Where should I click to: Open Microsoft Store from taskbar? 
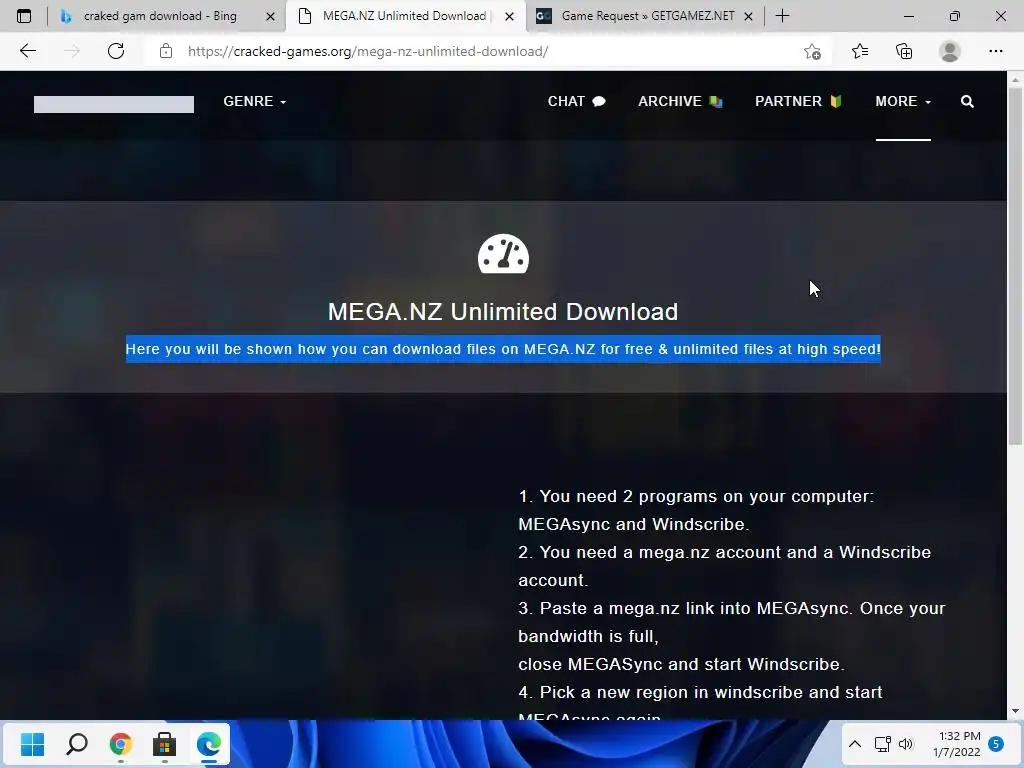coord(165,744)
